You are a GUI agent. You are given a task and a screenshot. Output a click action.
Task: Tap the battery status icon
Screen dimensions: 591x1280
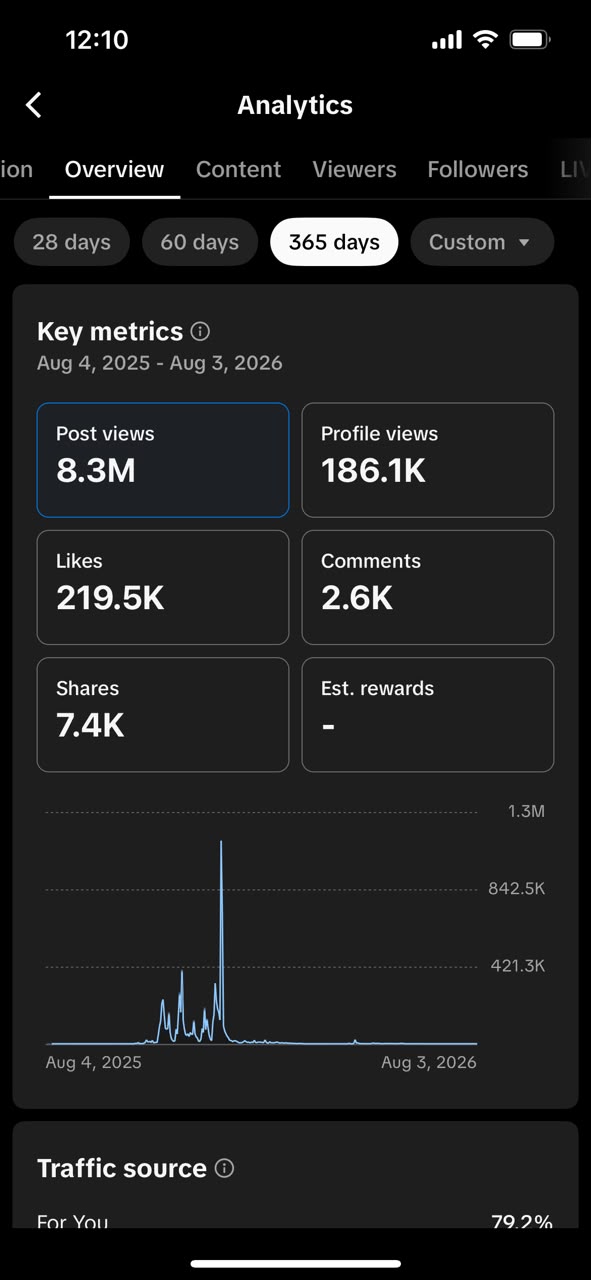click(x=529, y=40)
